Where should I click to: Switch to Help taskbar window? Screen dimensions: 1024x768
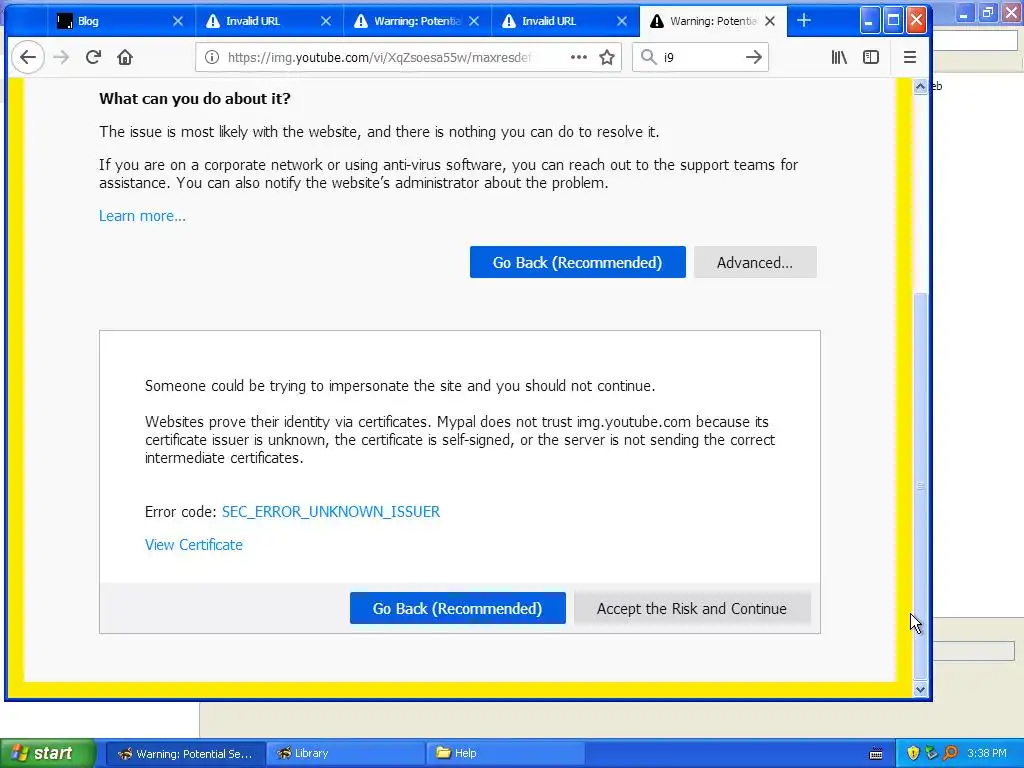pos(505,754)
